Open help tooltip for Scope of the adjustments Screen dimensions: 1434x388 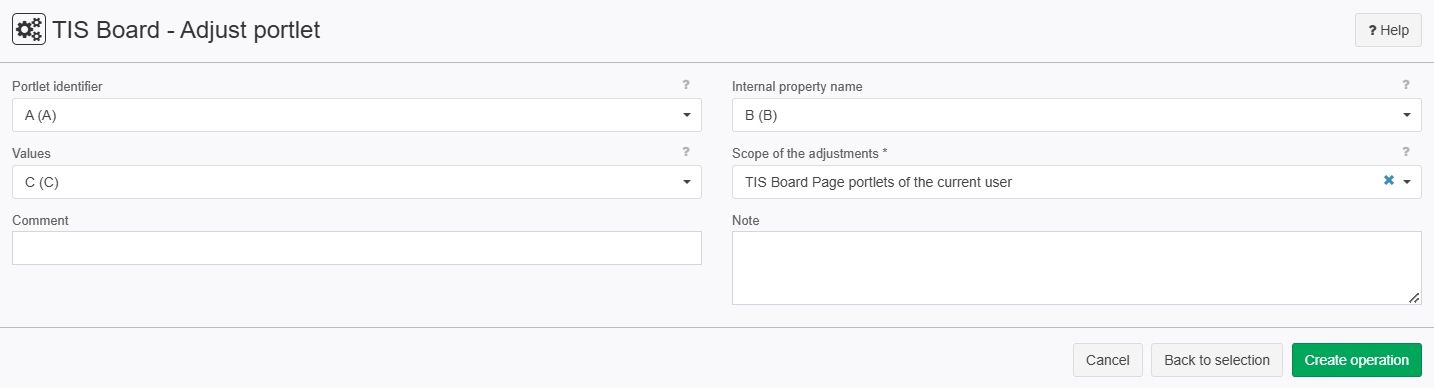pos(1406,152)
